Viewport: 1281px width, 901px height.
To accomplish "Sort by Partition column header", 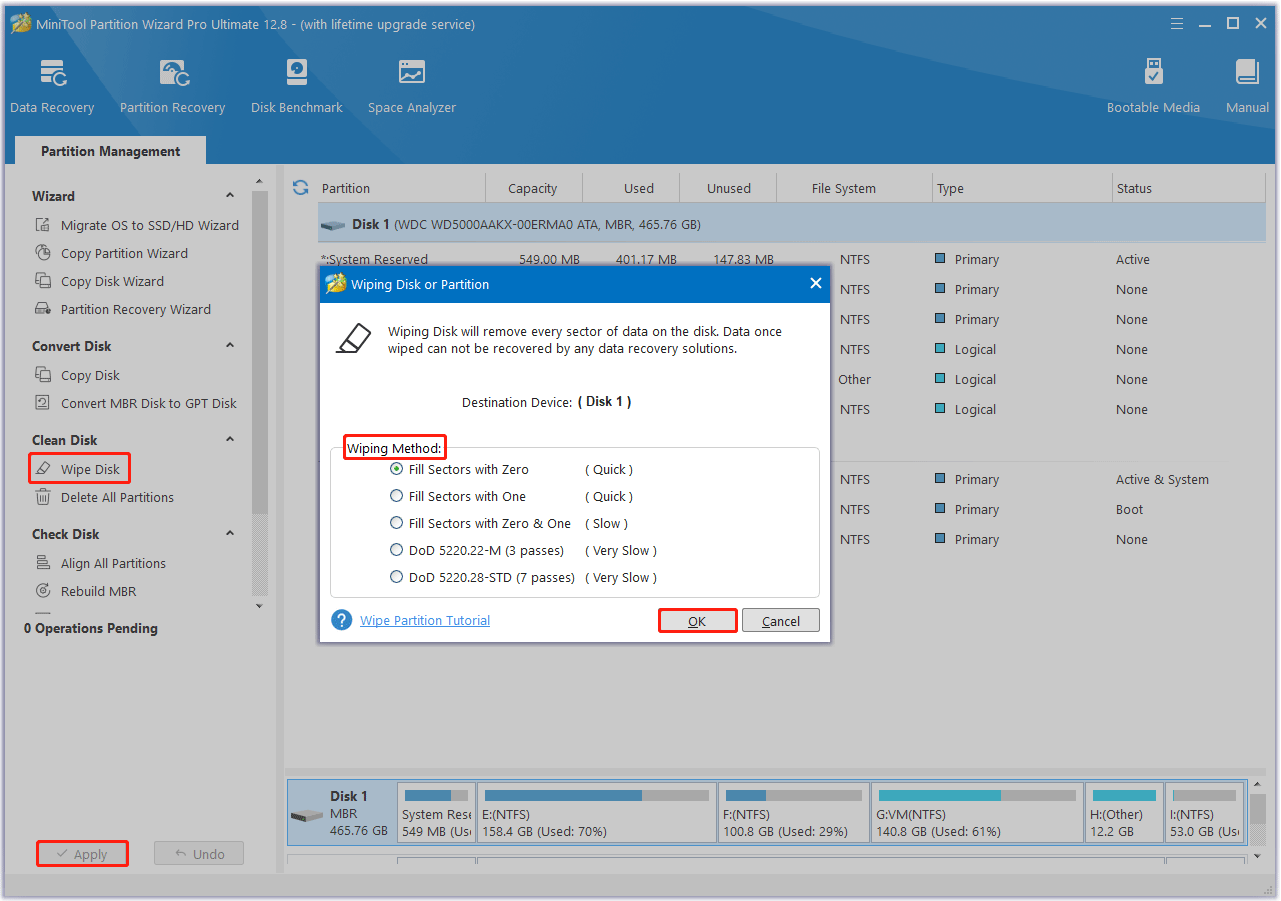I will tap(401, 188).
